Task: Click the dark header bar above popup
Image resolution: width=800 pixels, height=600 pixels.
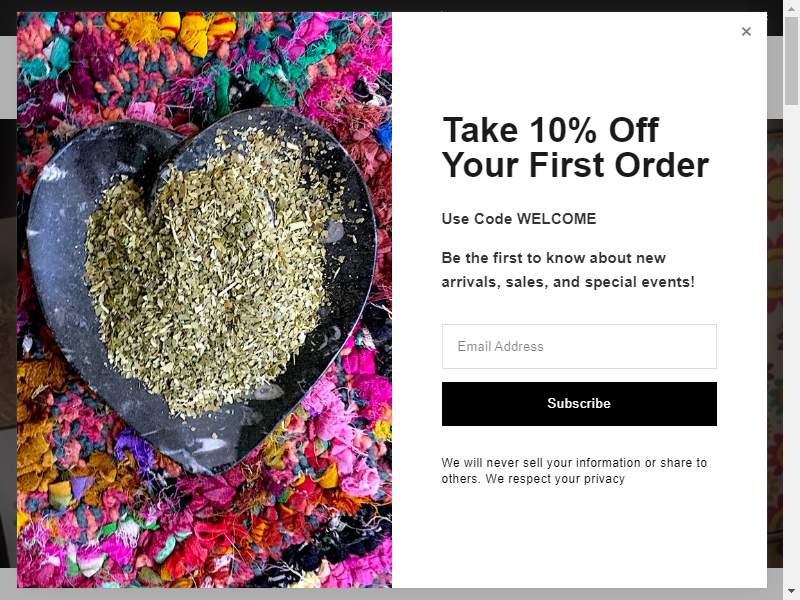Action: coord(391,6)
